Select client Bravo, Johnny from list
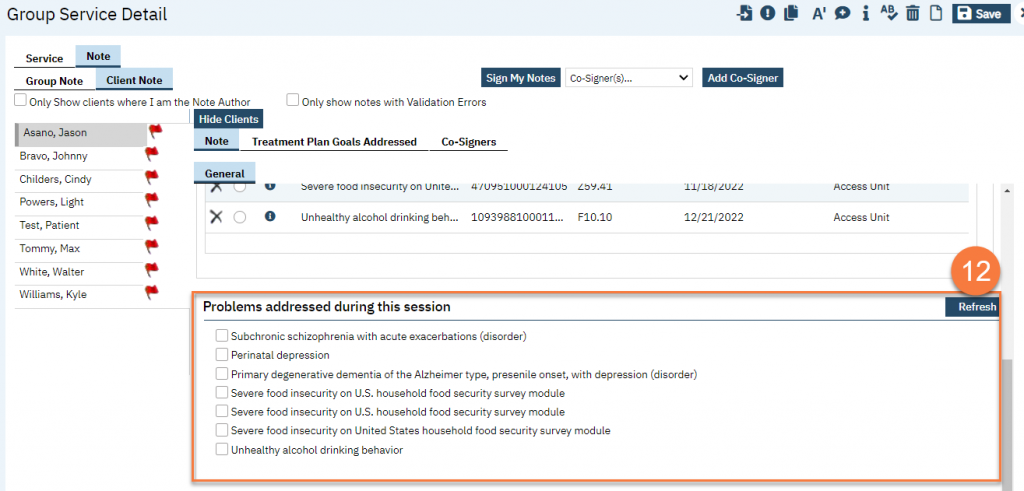1024x491 pixels. [53, 156]
